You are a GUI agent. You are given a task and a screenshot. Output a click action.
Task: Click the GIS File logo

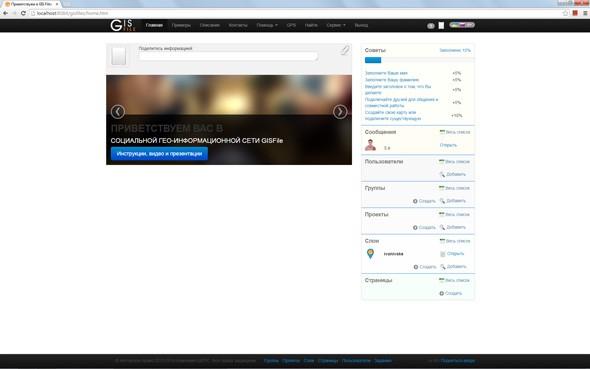click(x=123, y=25)
